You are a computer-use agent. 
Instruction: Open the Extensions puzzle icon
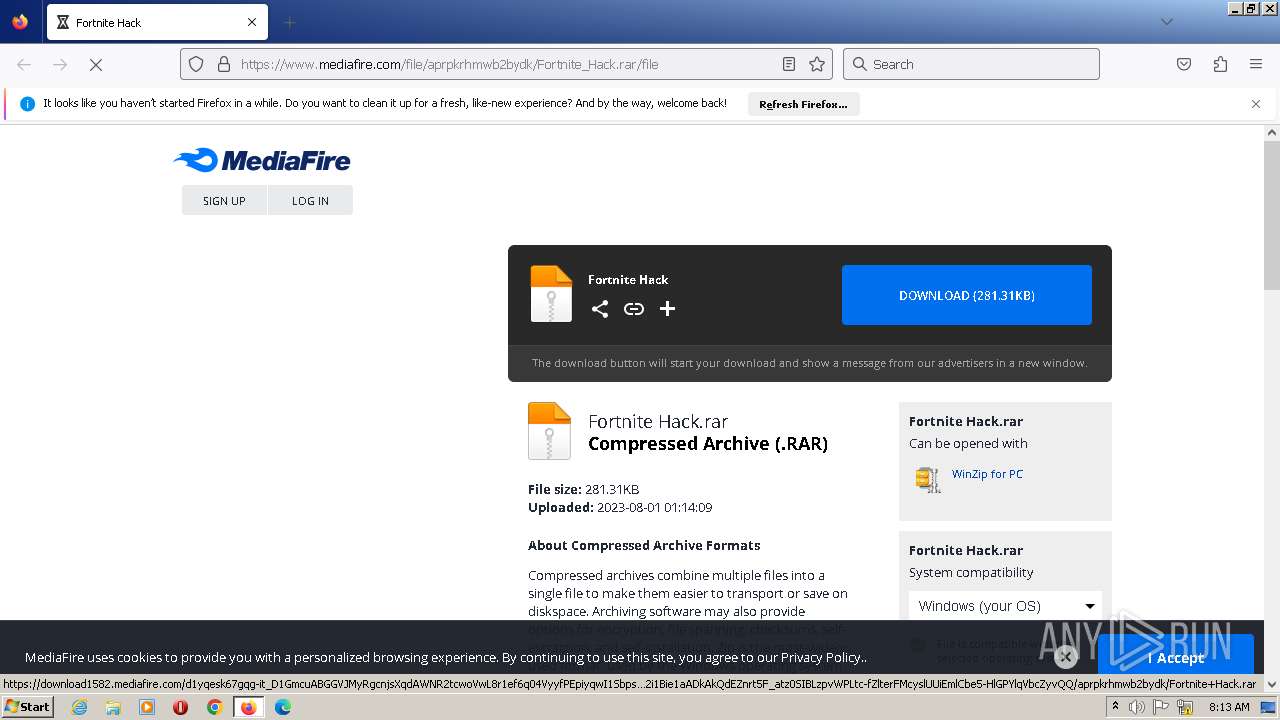(1220, 64)
